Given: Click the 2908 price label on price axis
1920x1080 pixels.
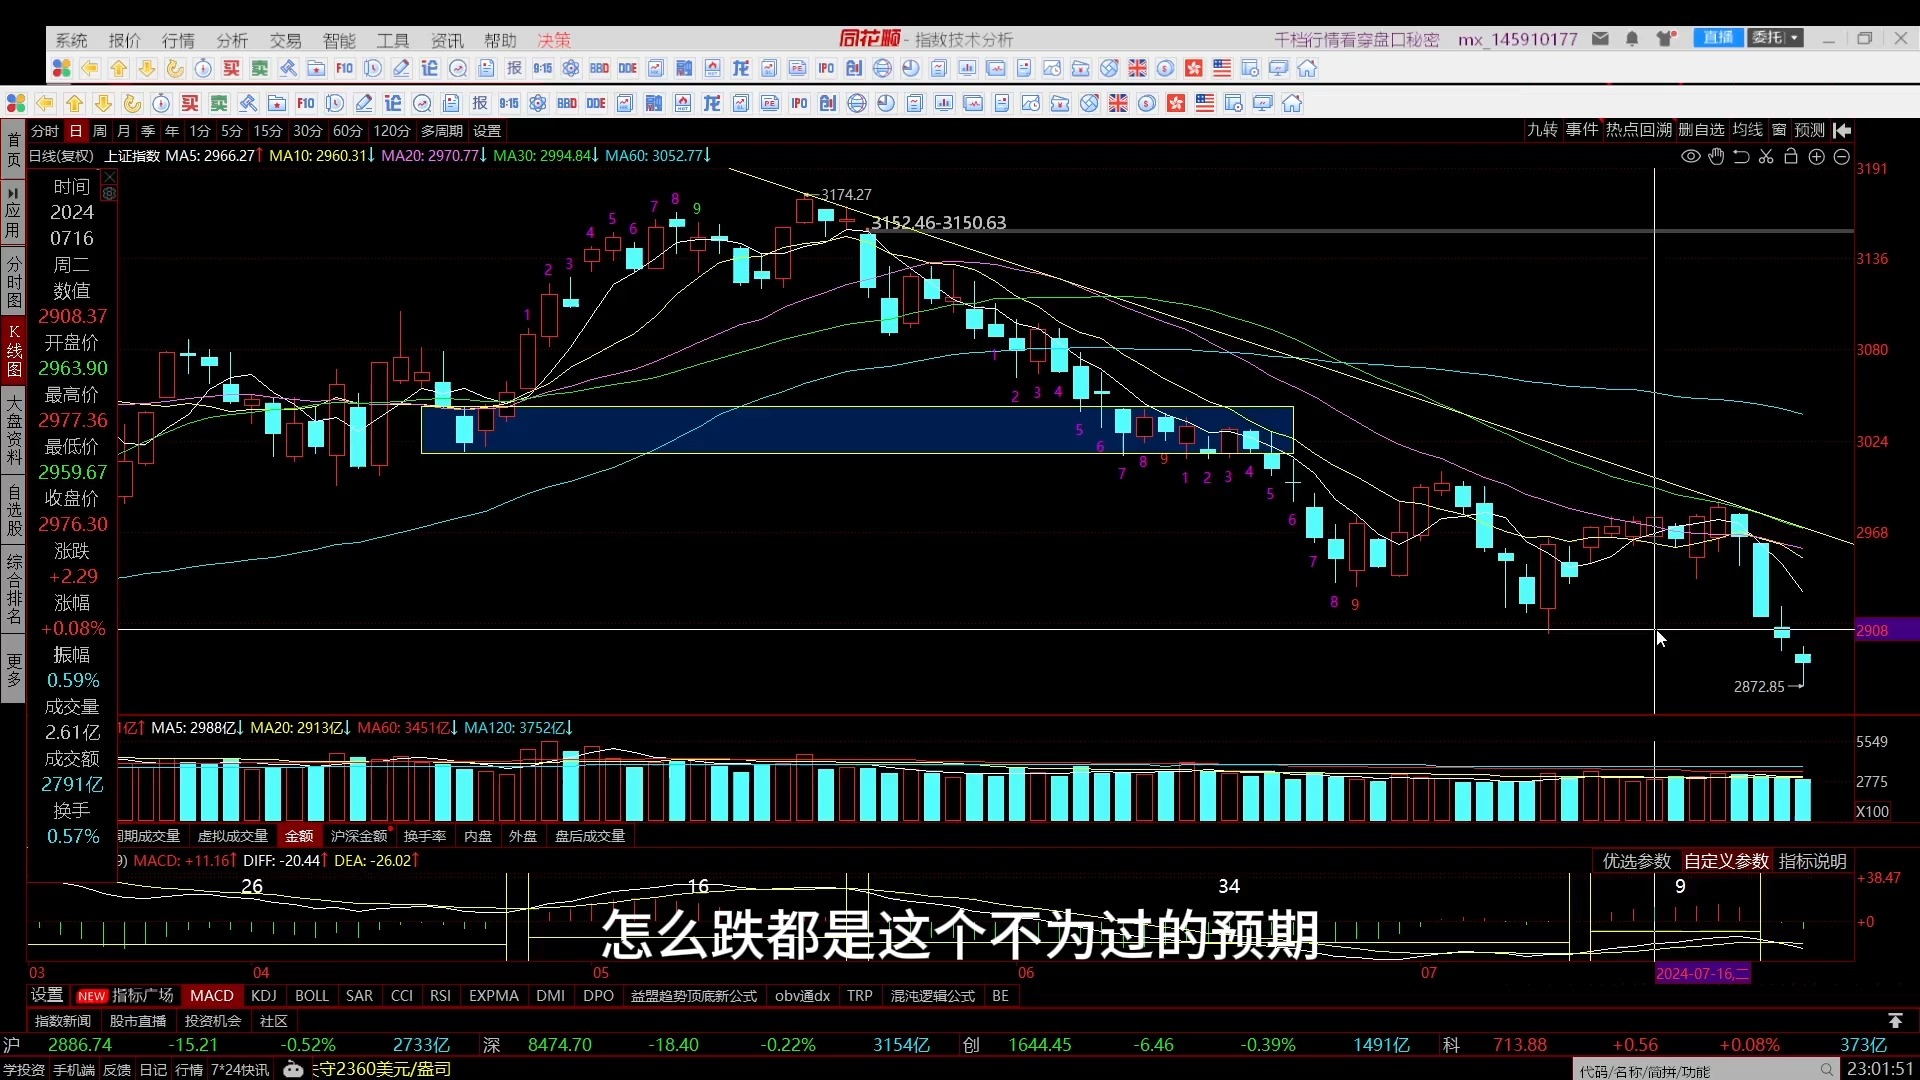Looking at the screenshot, I should (x=1886, y=630).
